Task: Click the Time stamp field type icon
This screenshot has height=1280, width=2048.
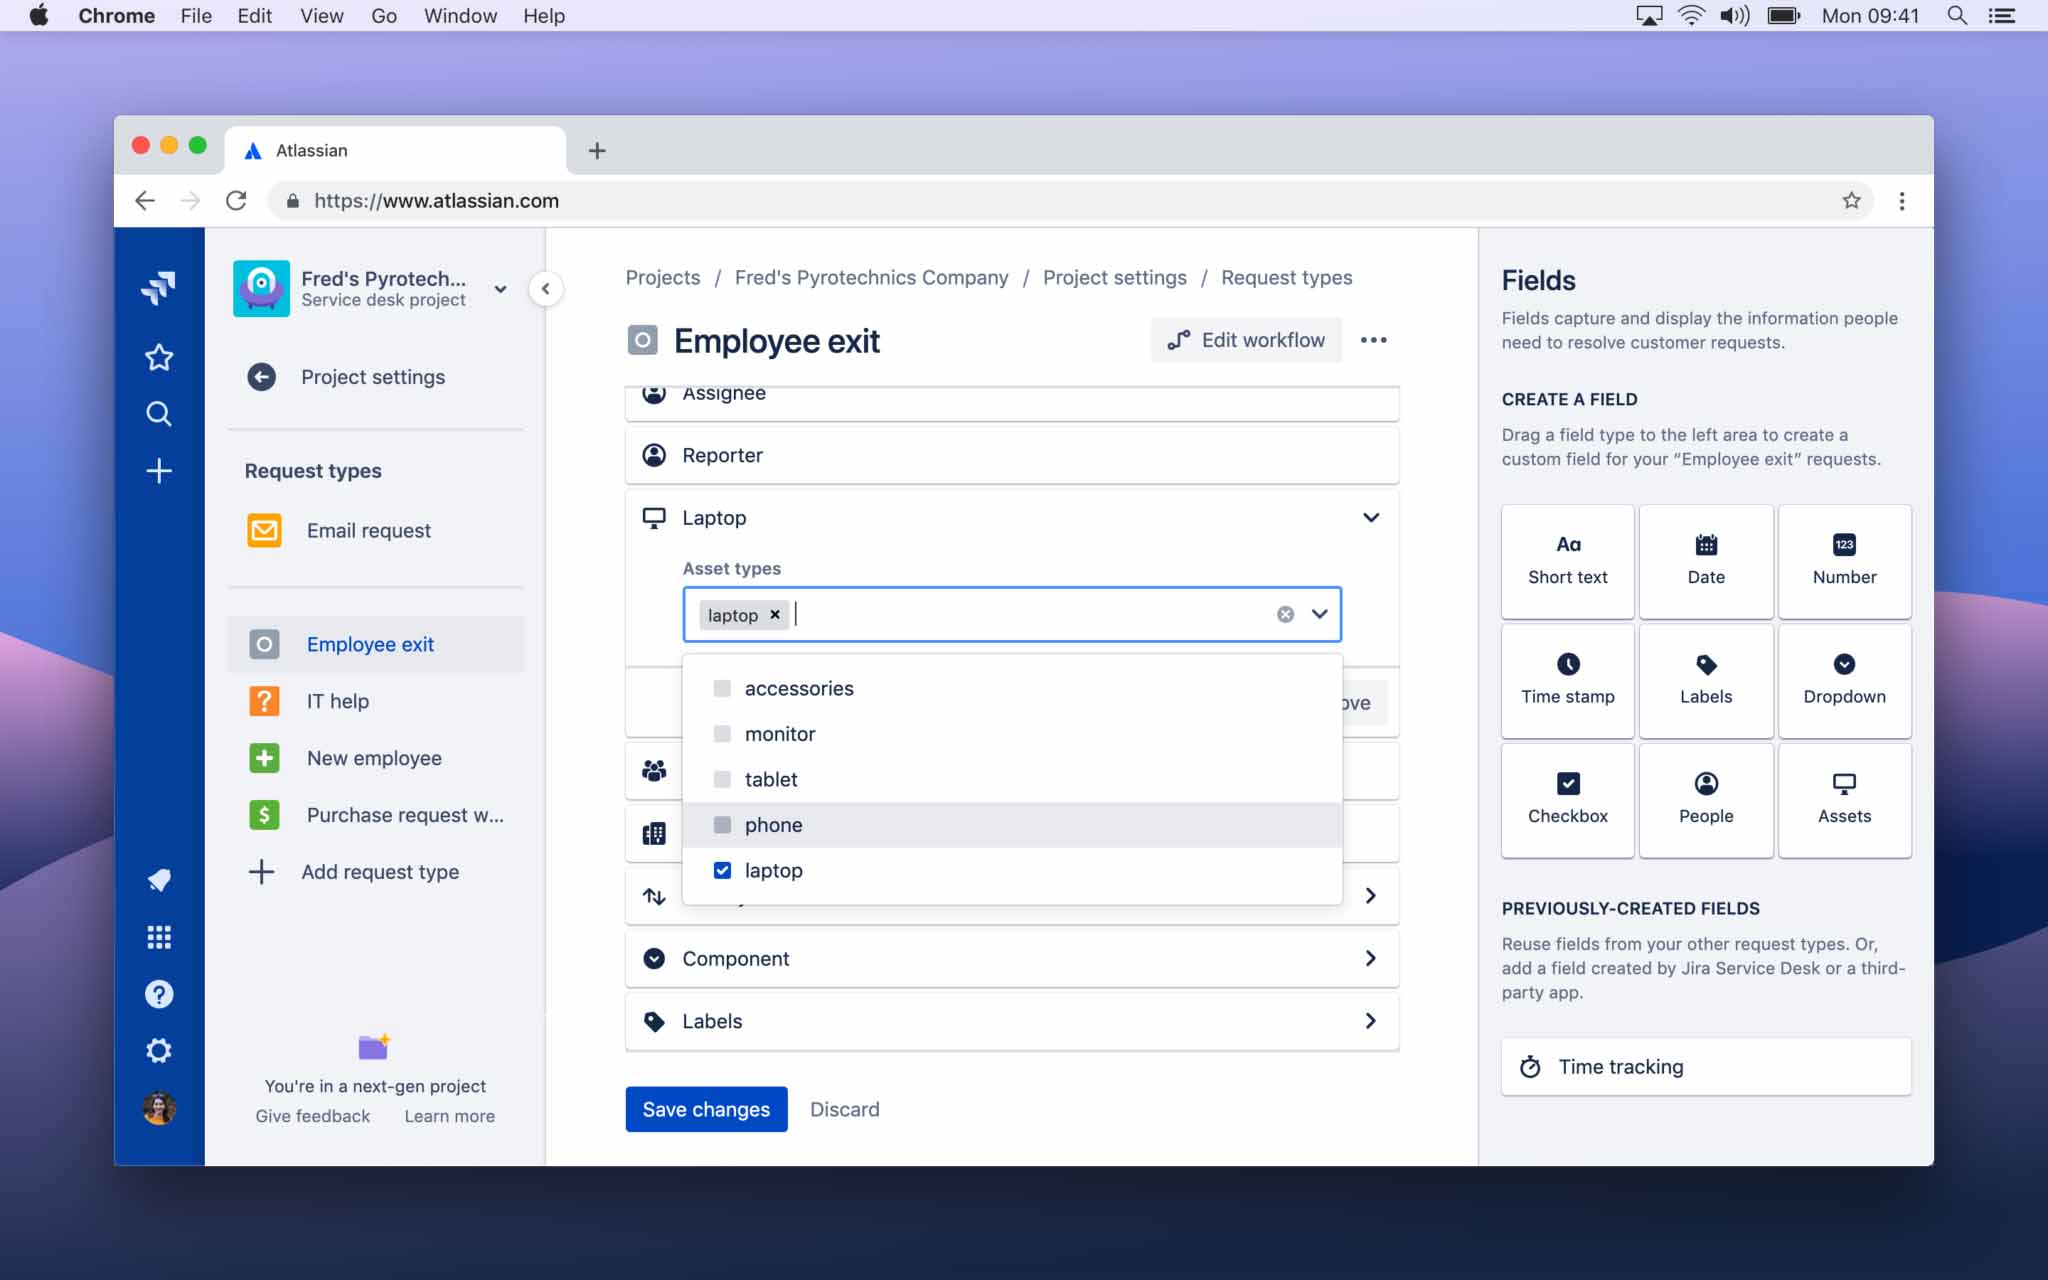Action: click(x=1569, y=664)
